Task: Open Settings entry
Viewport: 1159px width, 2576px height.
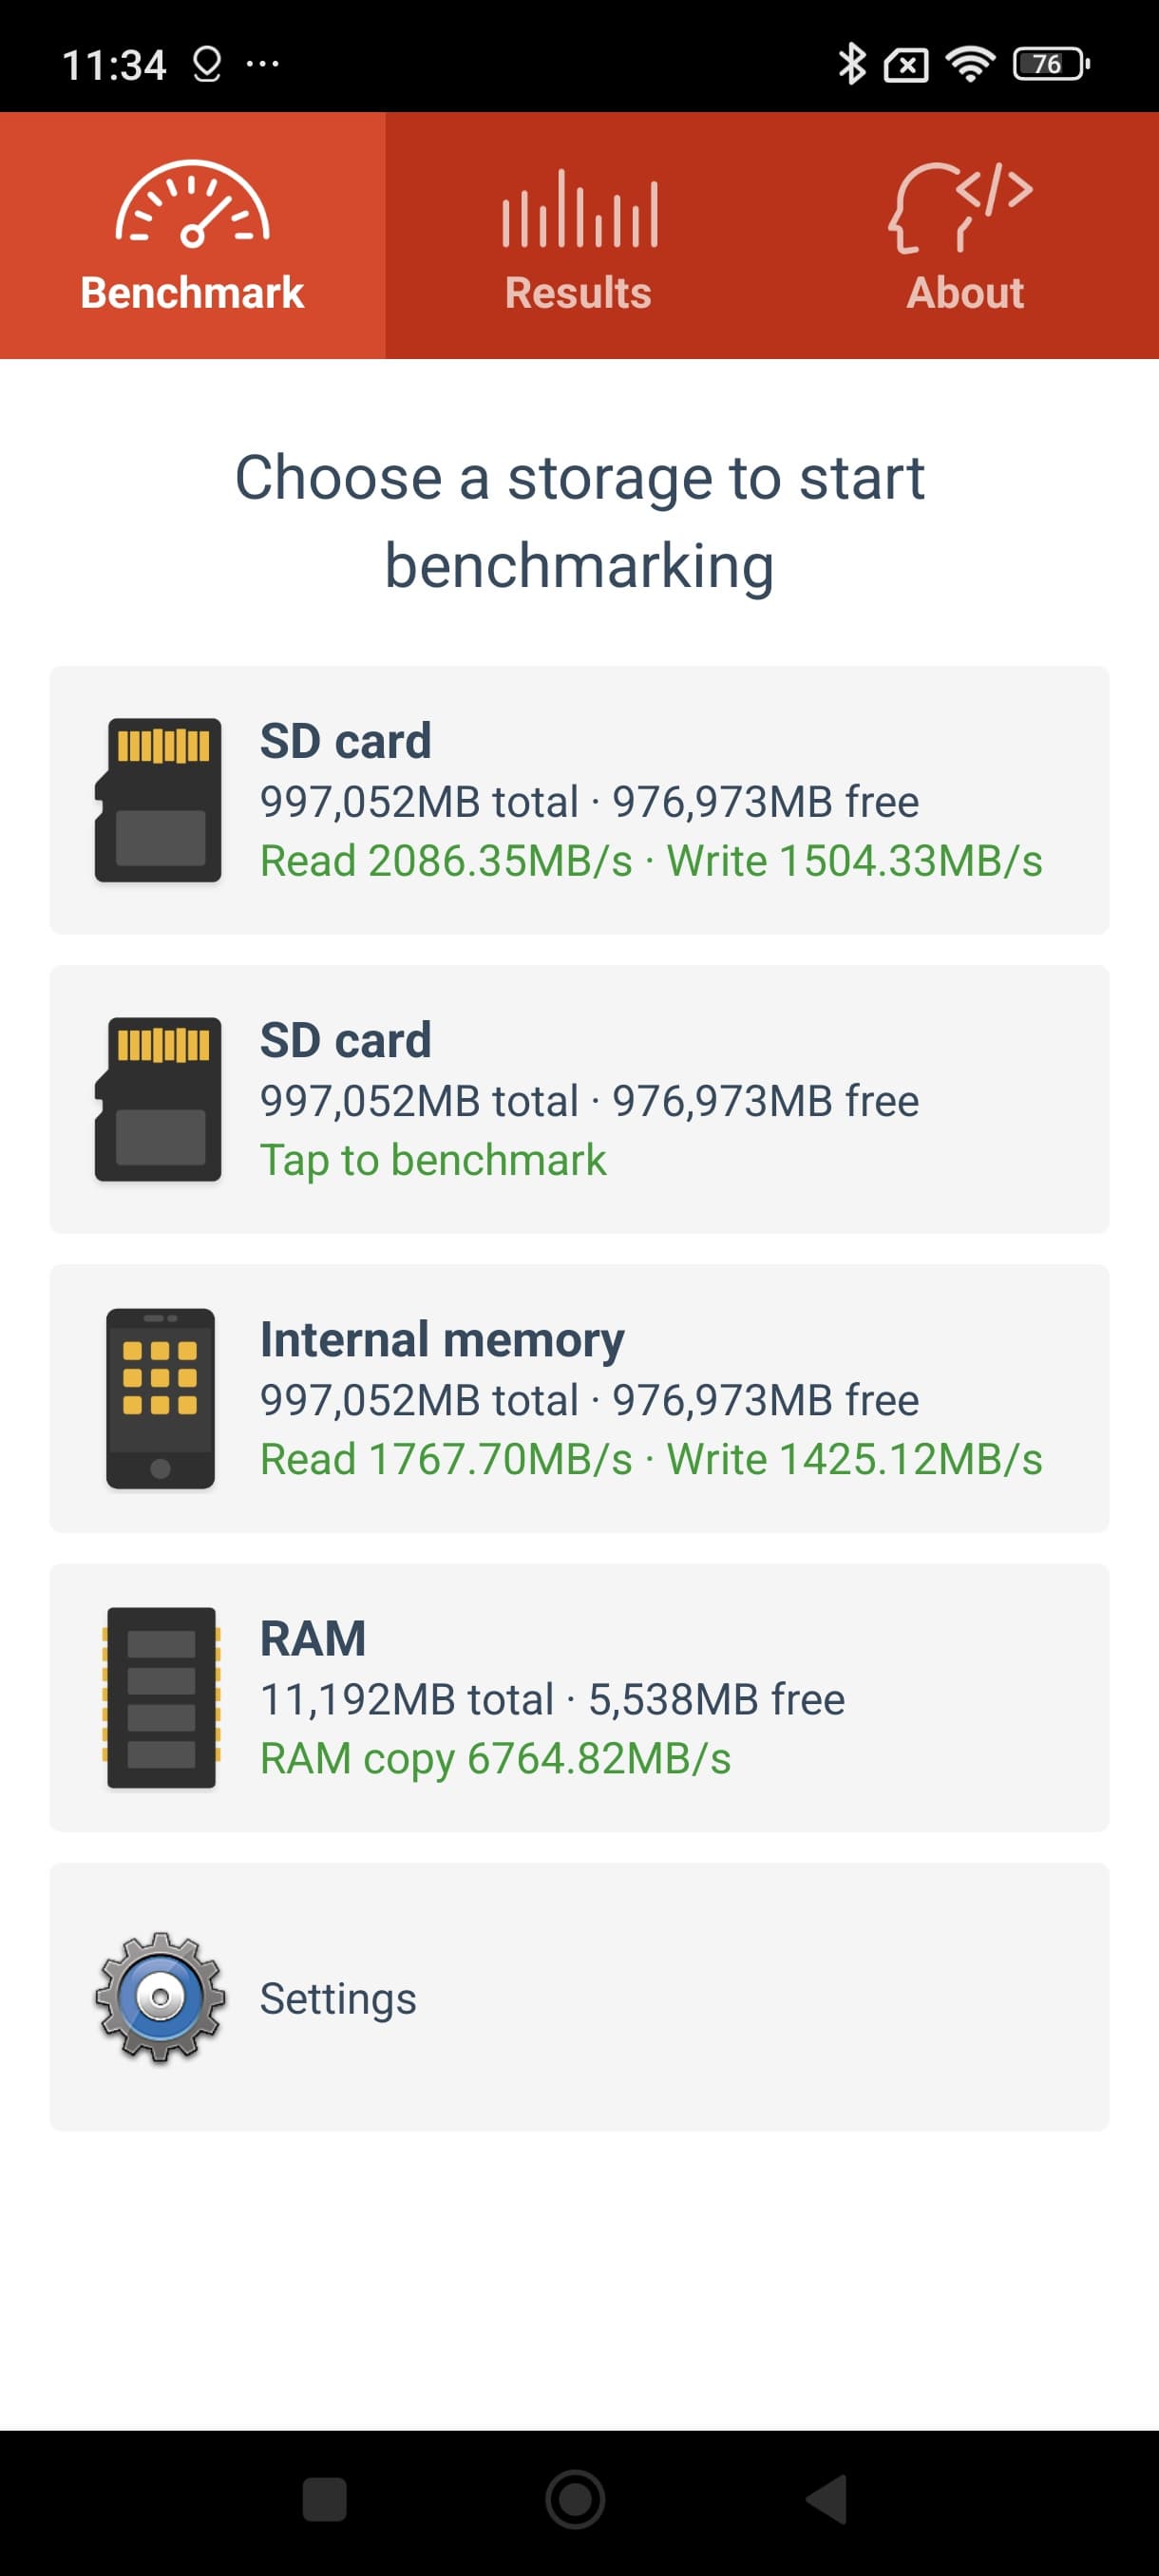Action: (x=338, y=1998)
